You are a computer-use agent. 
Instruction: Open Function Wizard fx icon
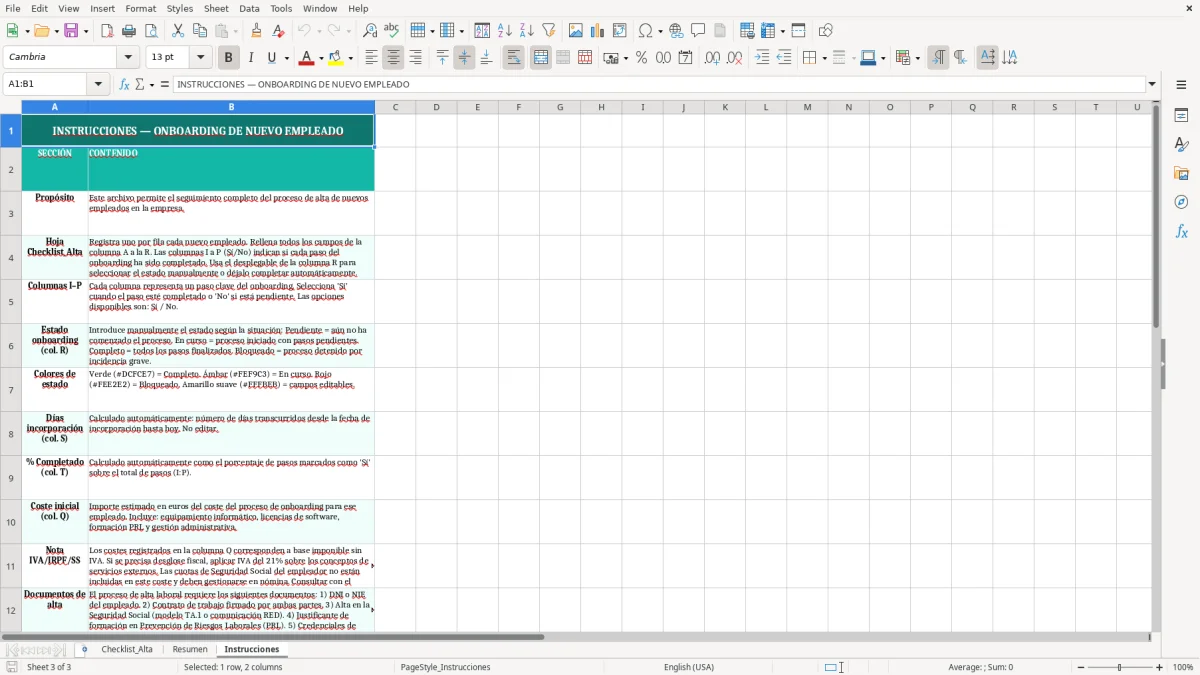coord(124,84)
